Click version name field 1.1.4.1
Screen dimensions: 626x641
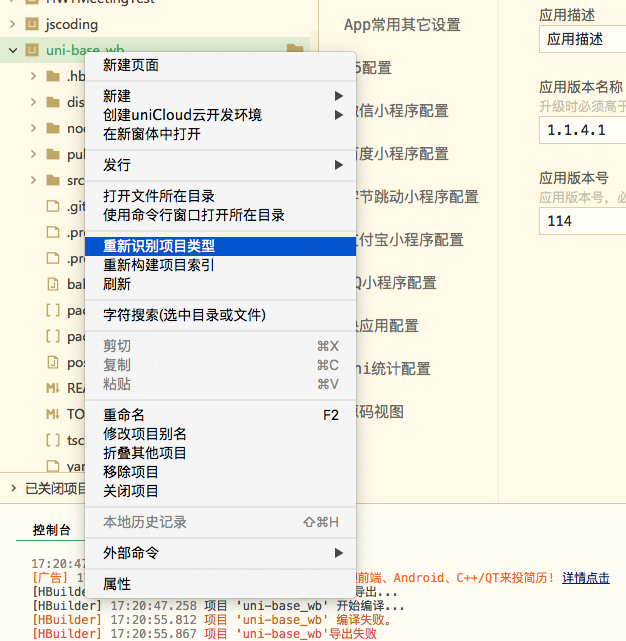pyautogui.click(x=583, y=130)
